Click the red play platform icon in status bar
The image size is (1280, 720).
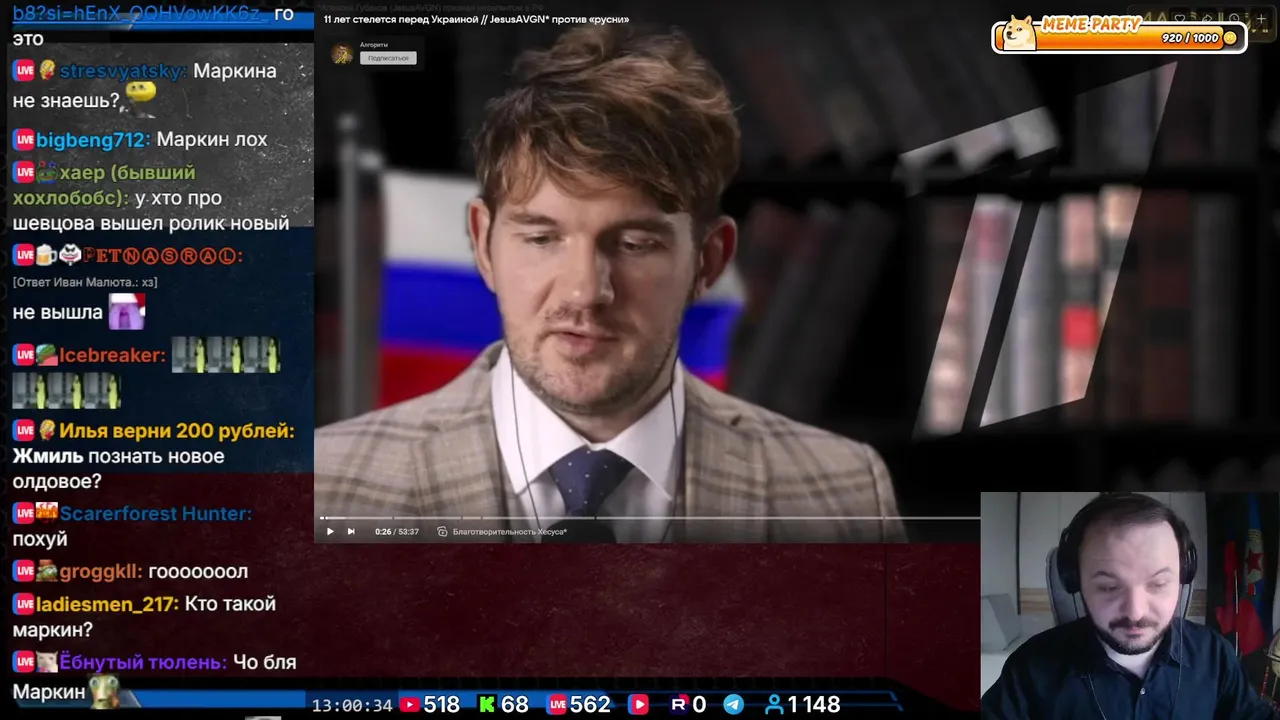[x=639, y=705]
